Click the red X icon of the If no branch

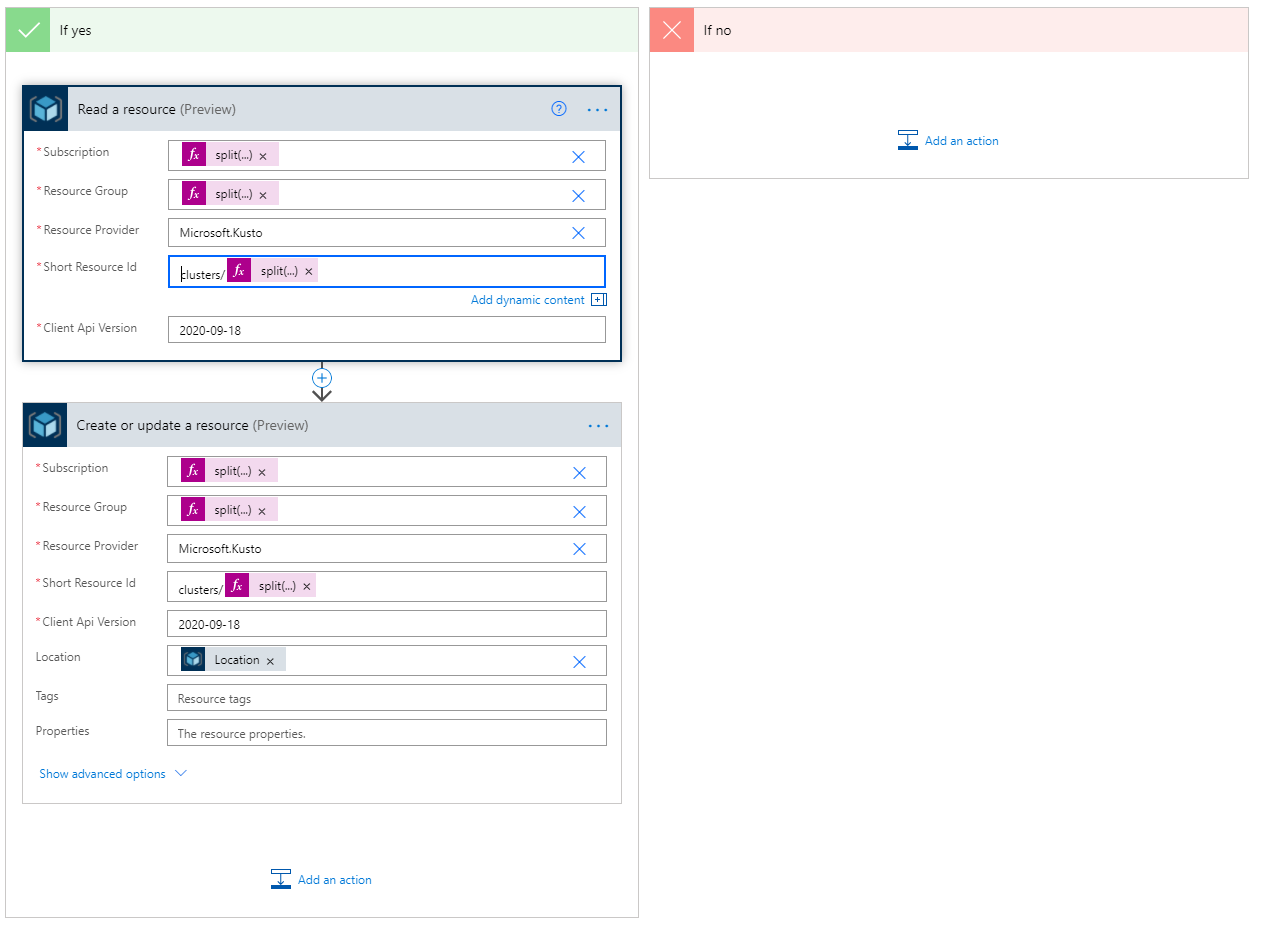click(x=671, y=29)
